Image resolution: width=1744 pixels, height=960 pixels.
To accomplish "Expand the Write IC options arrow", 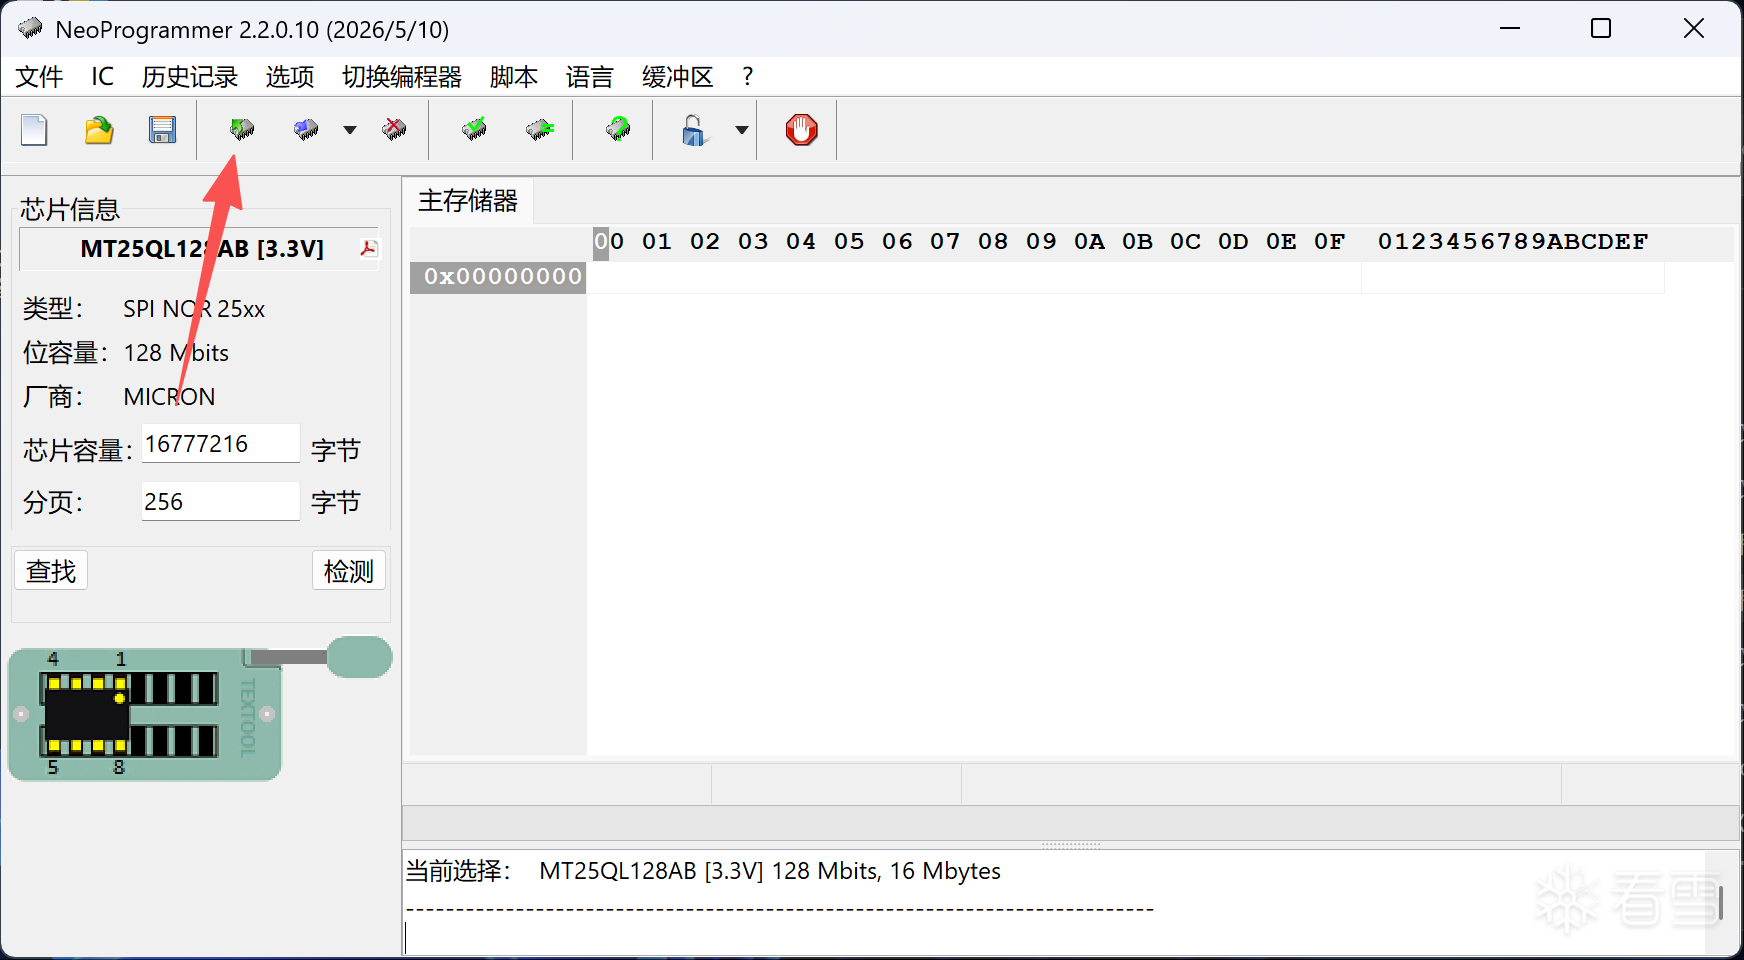I will coord(350,130).
